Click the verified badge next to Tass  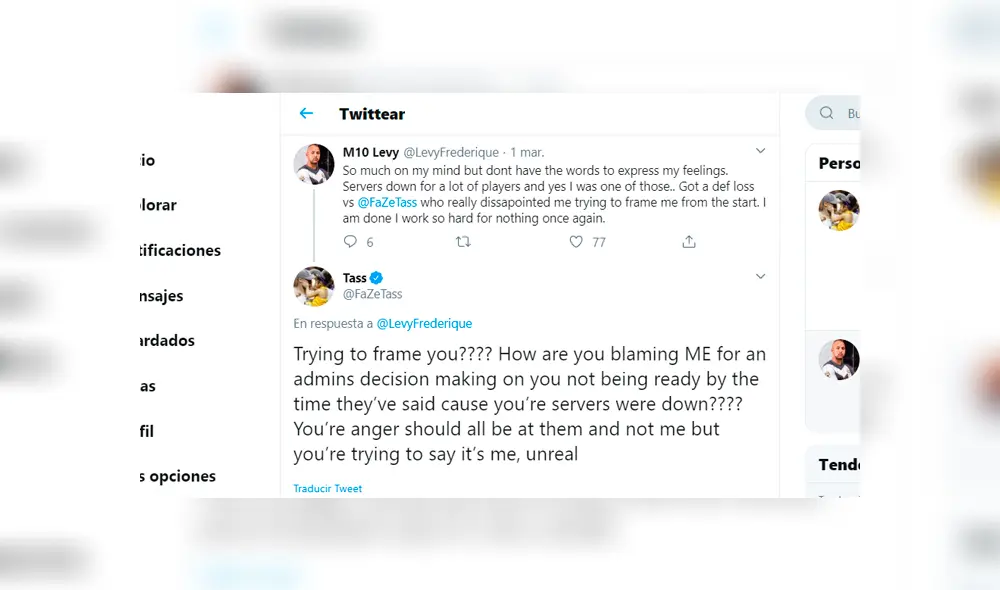coord(377,278)
